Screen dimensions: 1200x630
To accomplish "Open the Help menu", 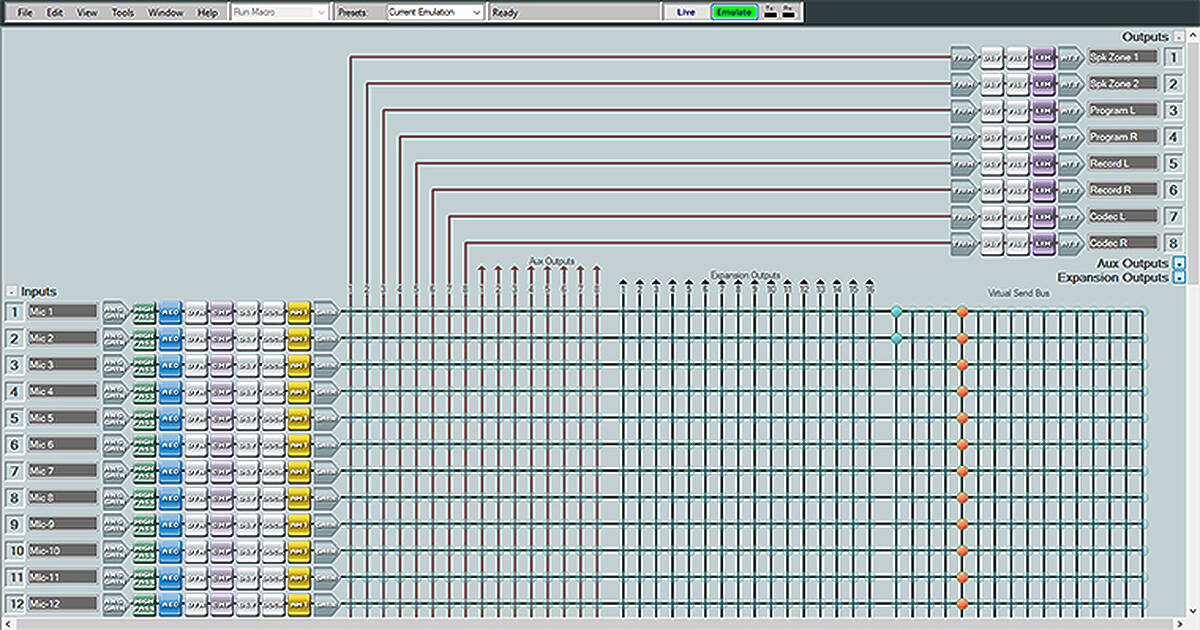I will (207, 12).
